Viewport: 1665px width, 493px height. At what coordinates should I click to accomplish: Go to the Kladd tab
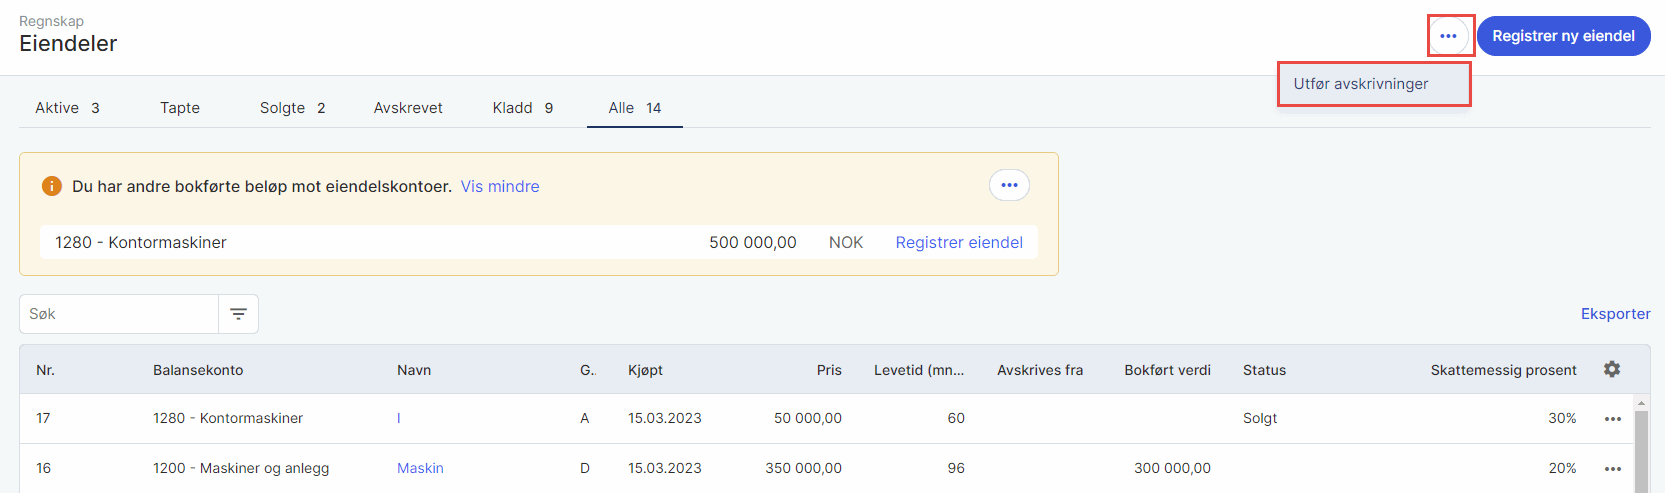[522, 108]
